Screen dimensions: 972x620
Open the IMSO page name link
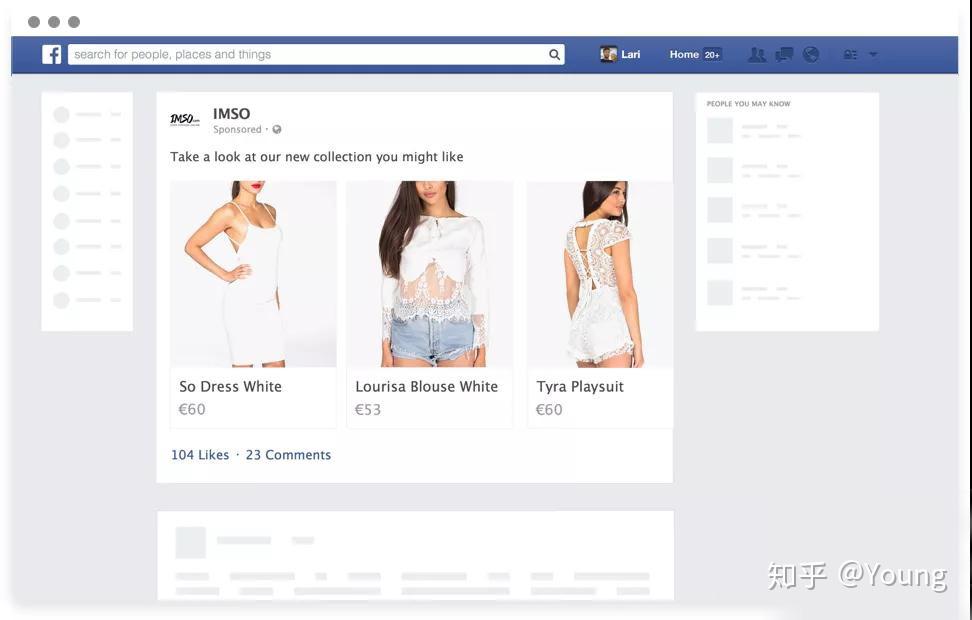point(231,113)
